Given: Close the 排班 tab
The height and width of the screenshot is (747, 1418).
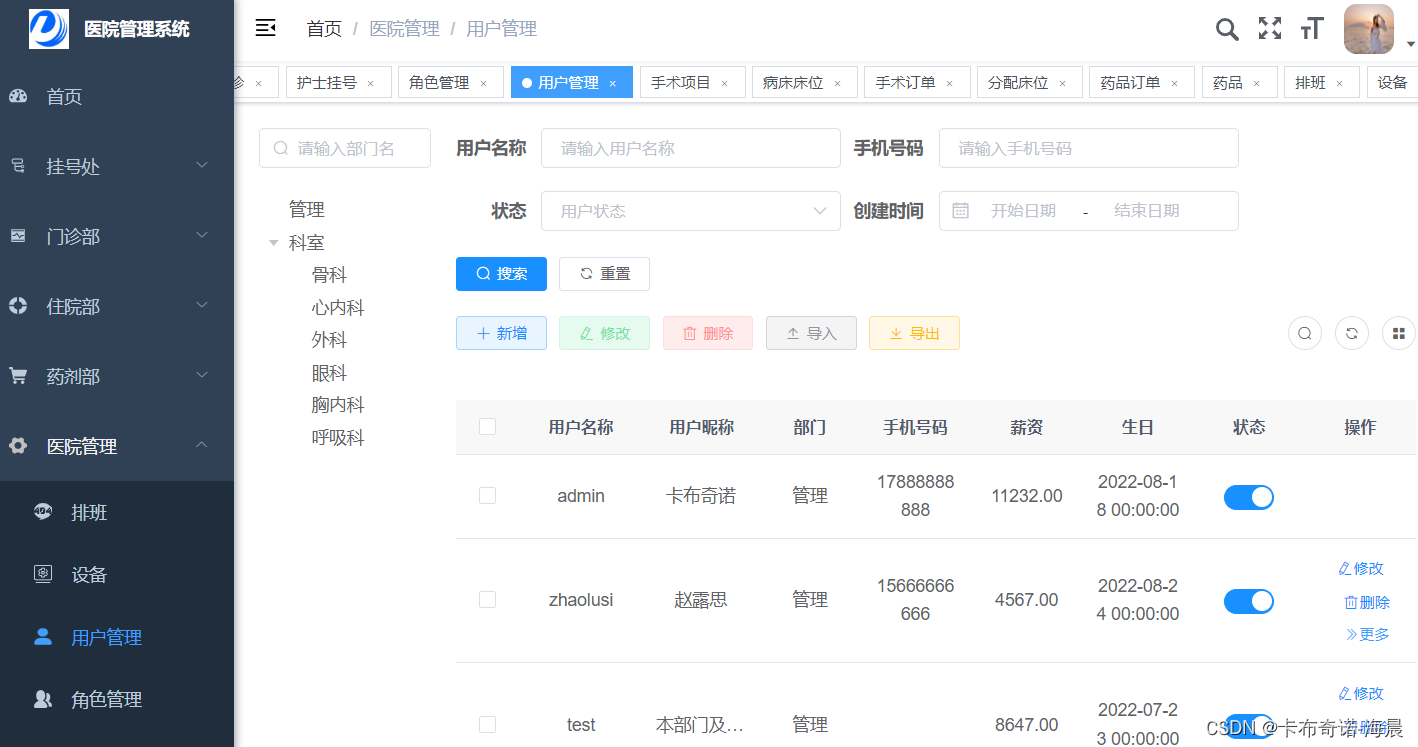Looking at the screenshot, I should point(1339,83).
